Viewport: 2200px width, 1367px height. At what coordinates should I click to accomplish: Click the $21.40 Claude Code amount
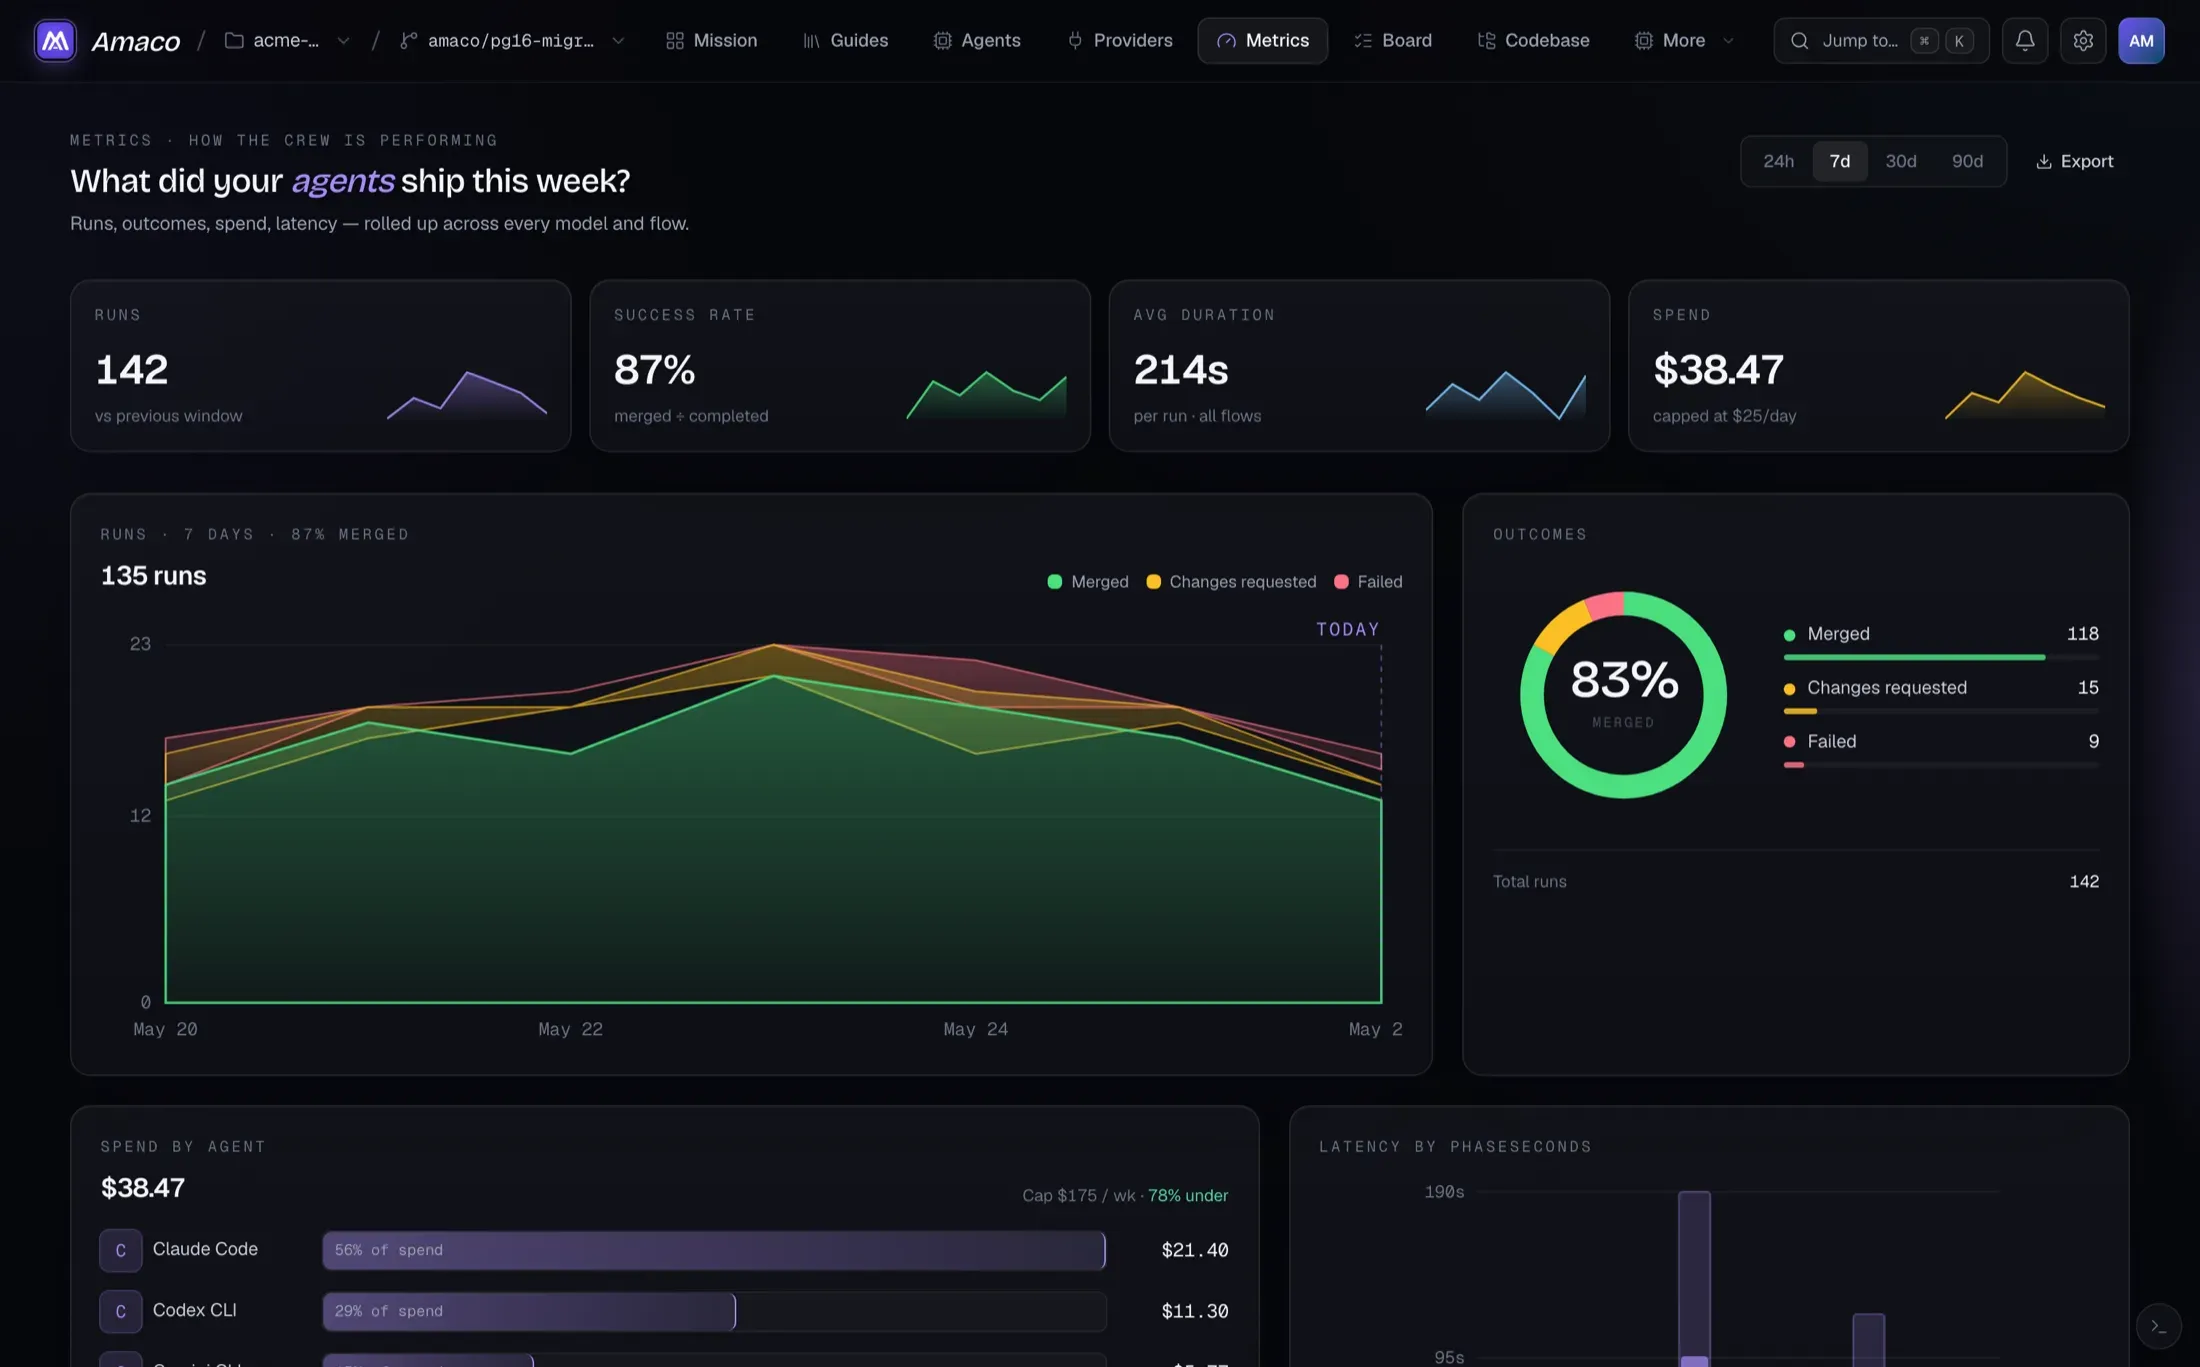1194,1251
